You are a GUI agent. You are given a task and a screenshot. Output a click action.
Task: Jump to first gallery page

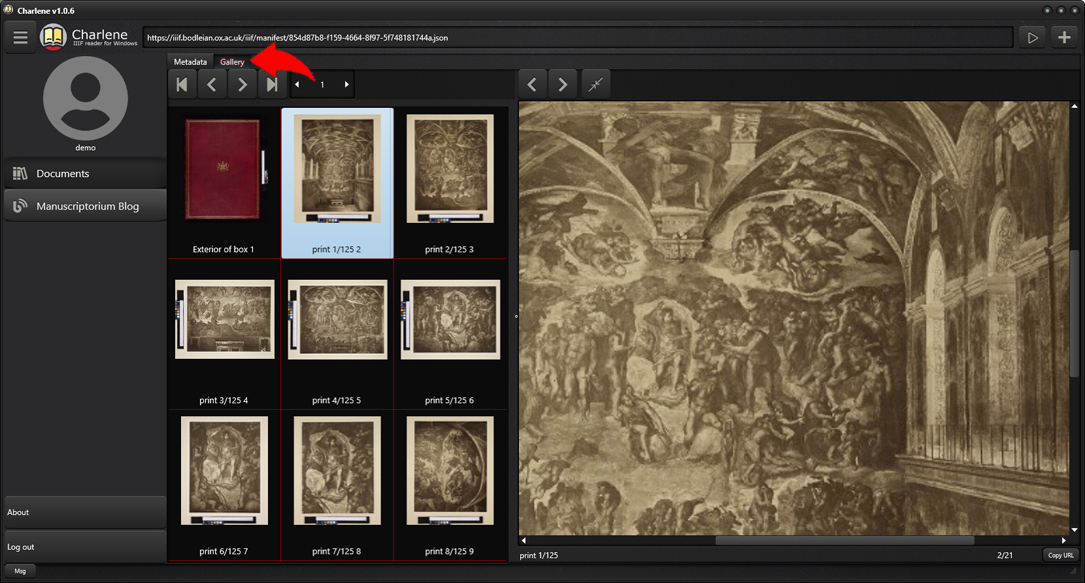point(182,84)
